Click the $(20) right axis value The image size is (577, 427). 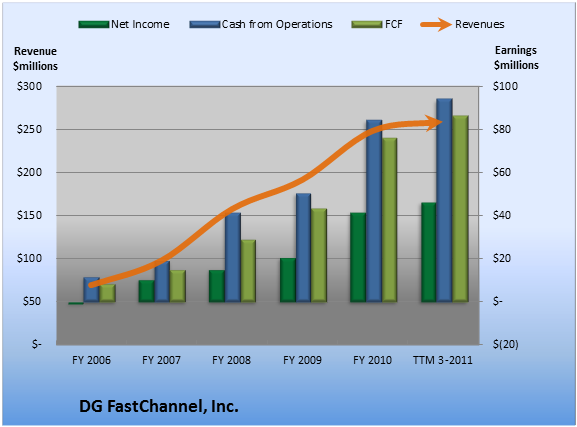[x=506, y=345]
